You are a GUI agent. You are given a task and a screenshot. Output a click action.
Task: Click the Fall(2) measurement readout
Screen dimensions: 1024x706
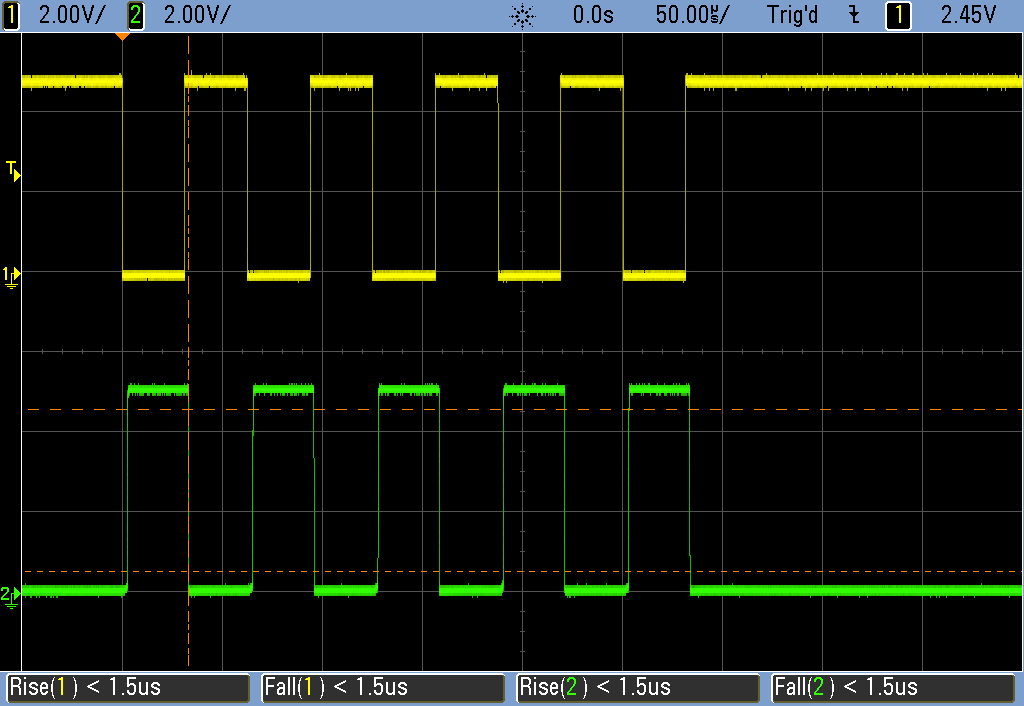pos(895,688)
